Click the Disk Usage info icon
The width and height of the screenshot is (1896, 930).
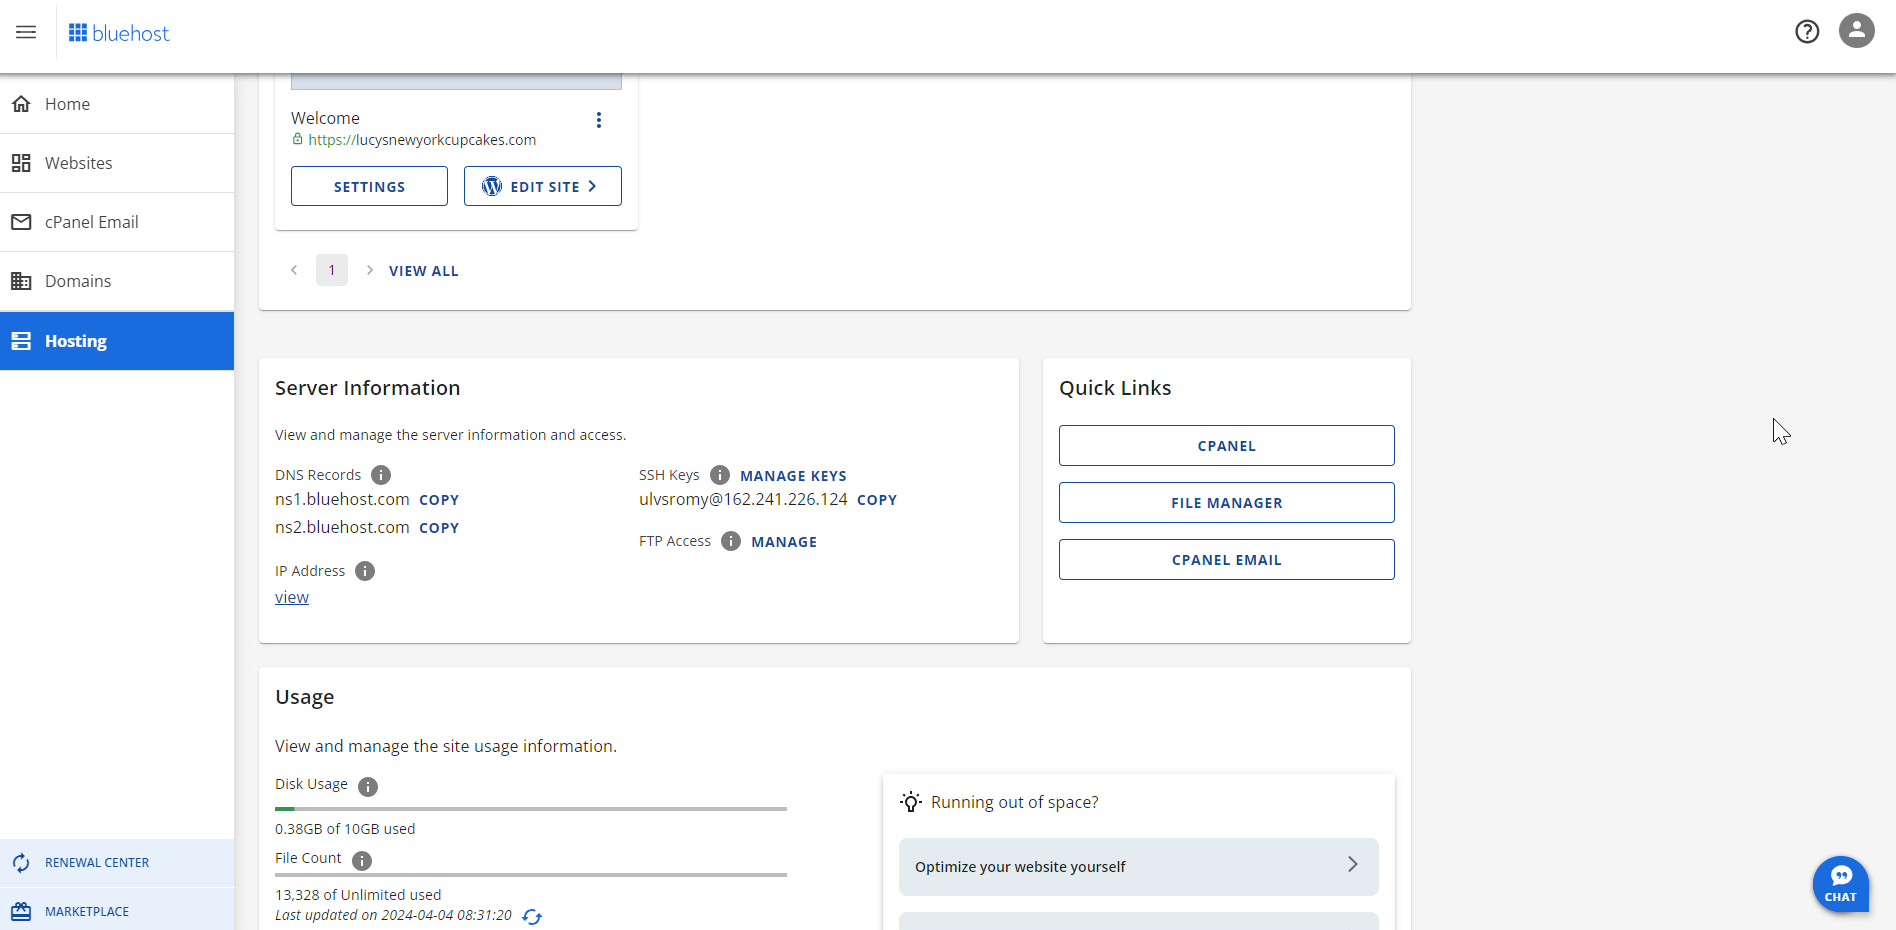pos(367,787)
